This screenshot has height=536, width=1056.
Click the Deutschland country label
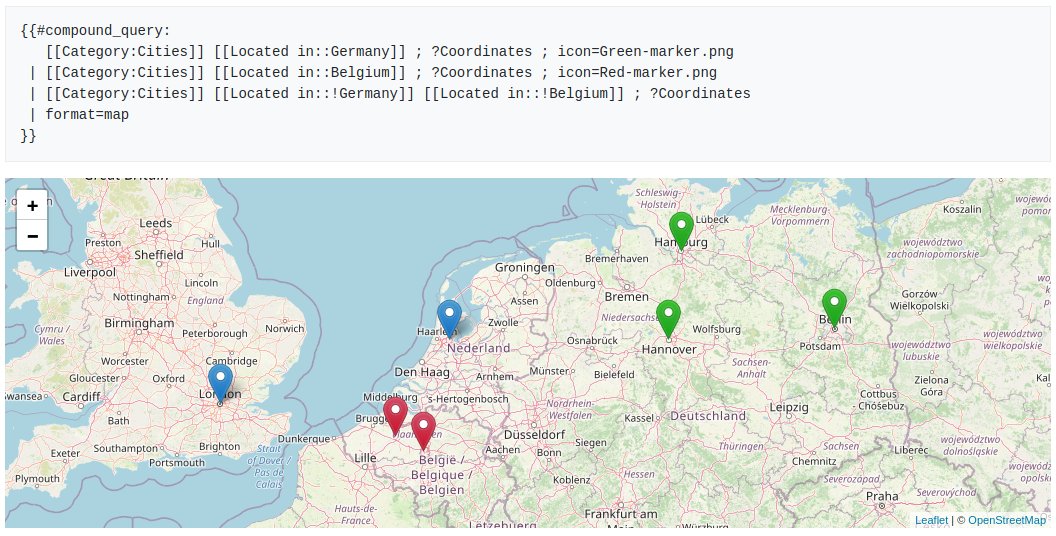coord(708,416)
